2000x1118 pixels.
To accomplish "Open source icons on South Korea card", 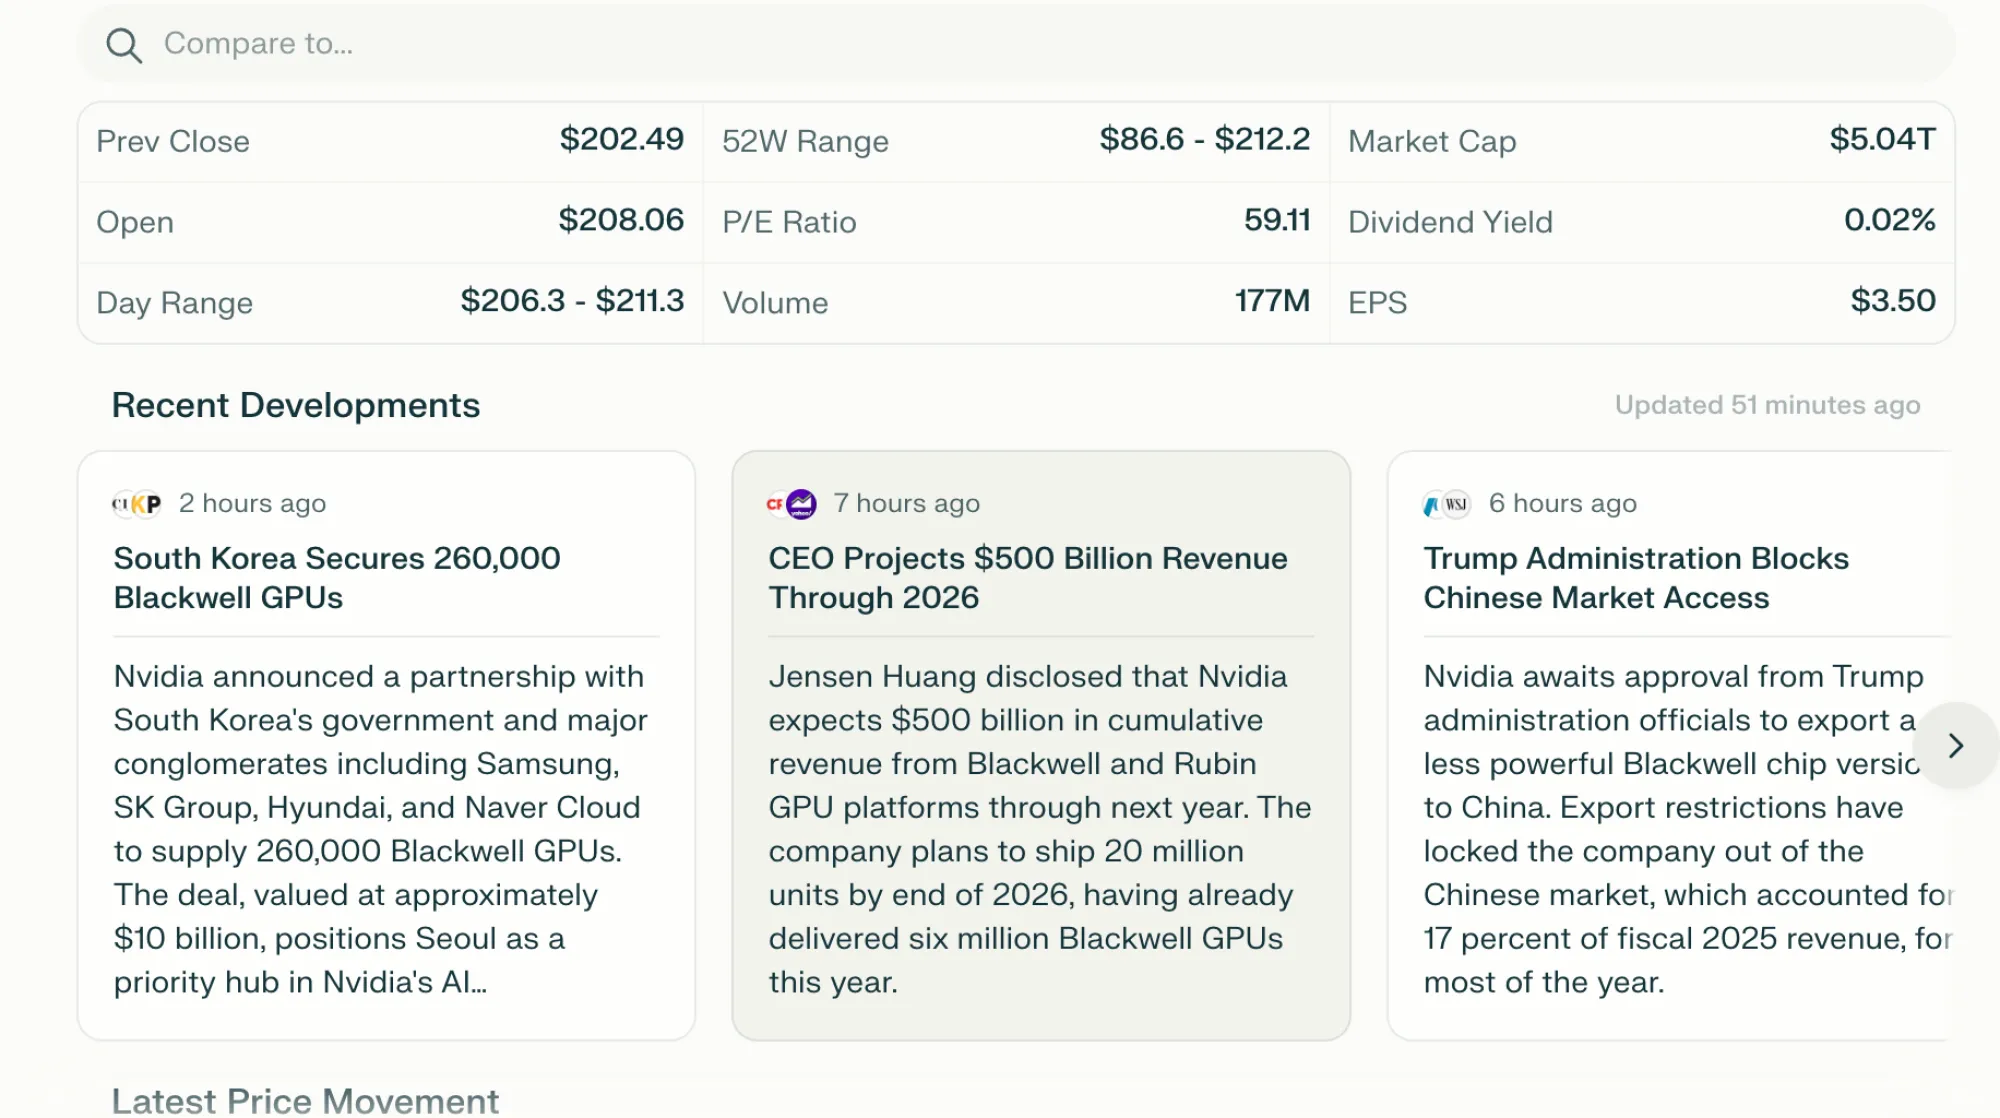I will (137, 504).
